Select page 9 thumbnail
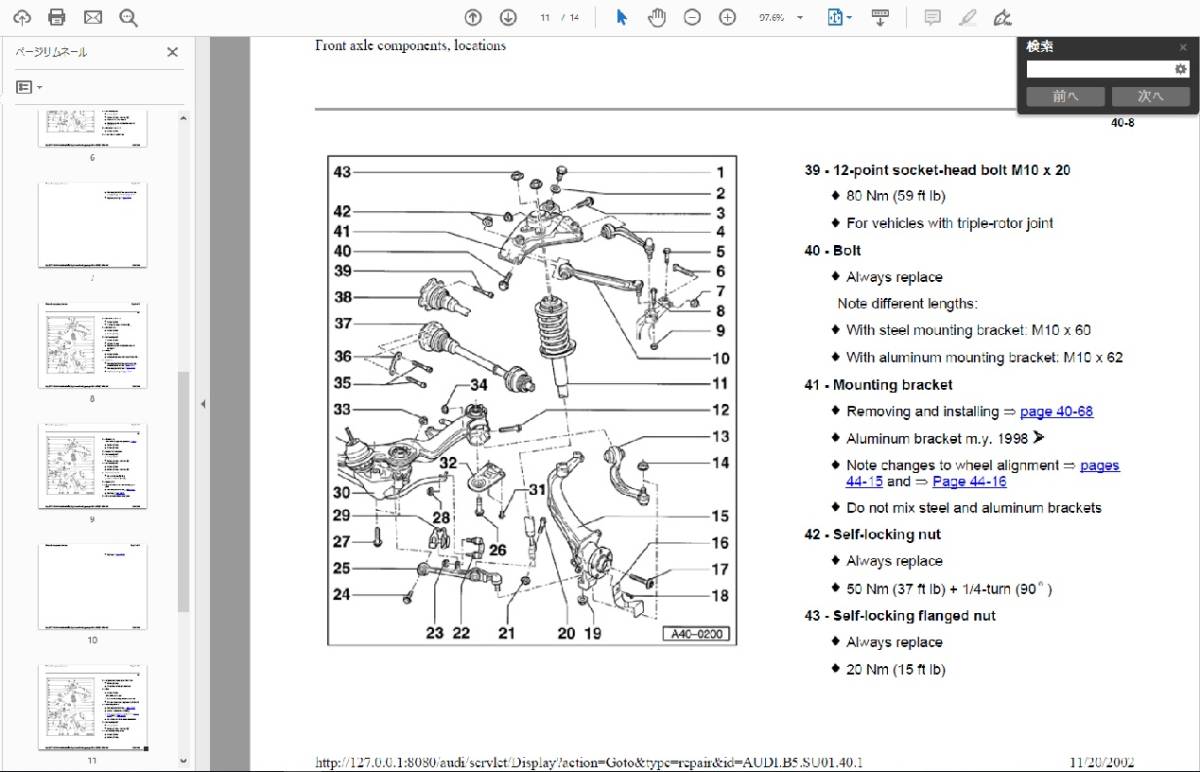Screen dimensions: 1200x772 tap(93, 466)
